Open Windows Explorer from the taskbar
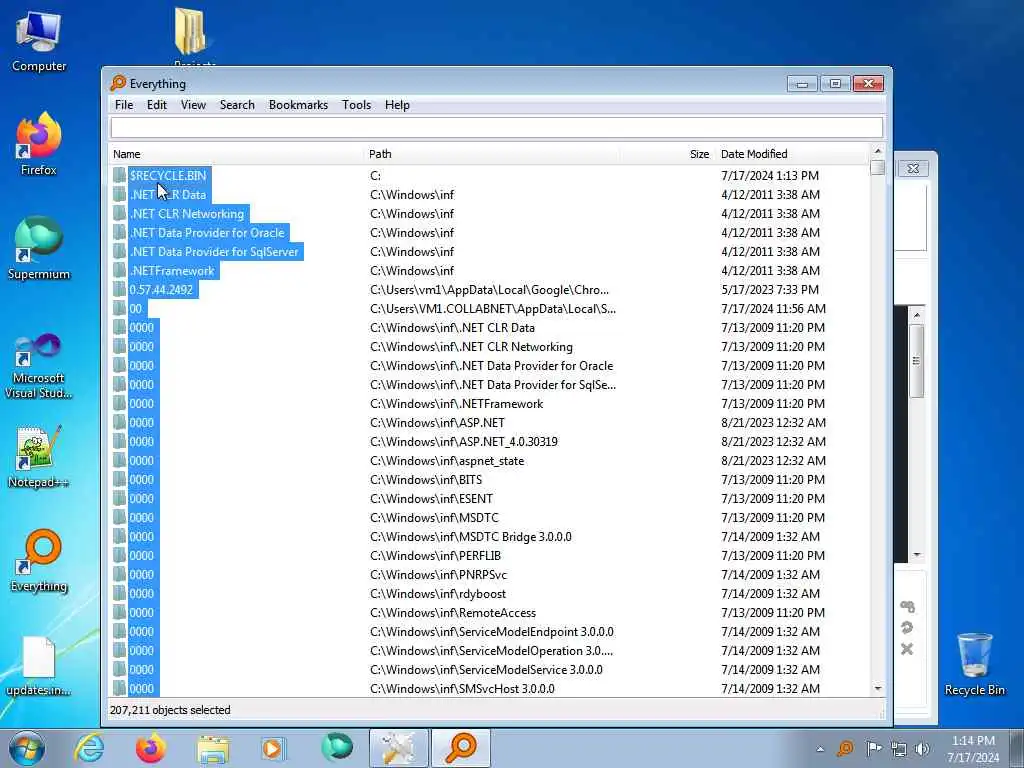 coord(213,749)
